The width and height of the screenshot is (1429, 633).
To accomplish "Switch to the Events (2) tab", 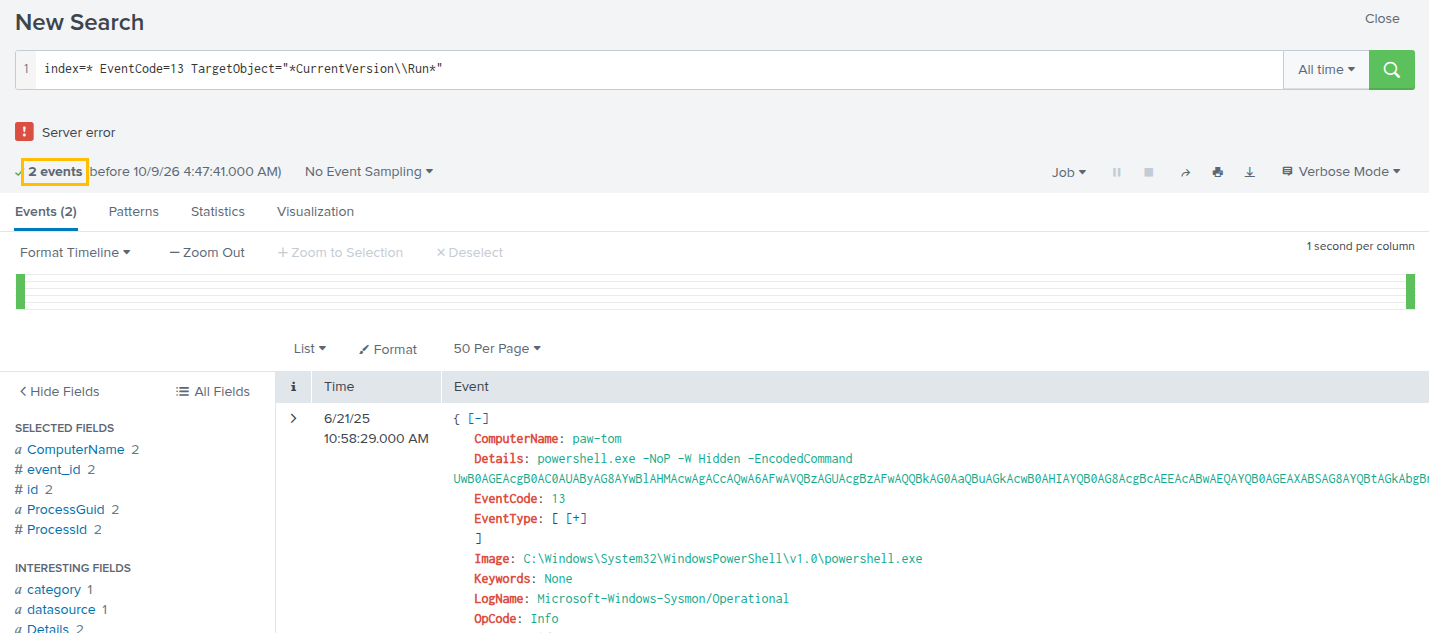I will point(46,212).
